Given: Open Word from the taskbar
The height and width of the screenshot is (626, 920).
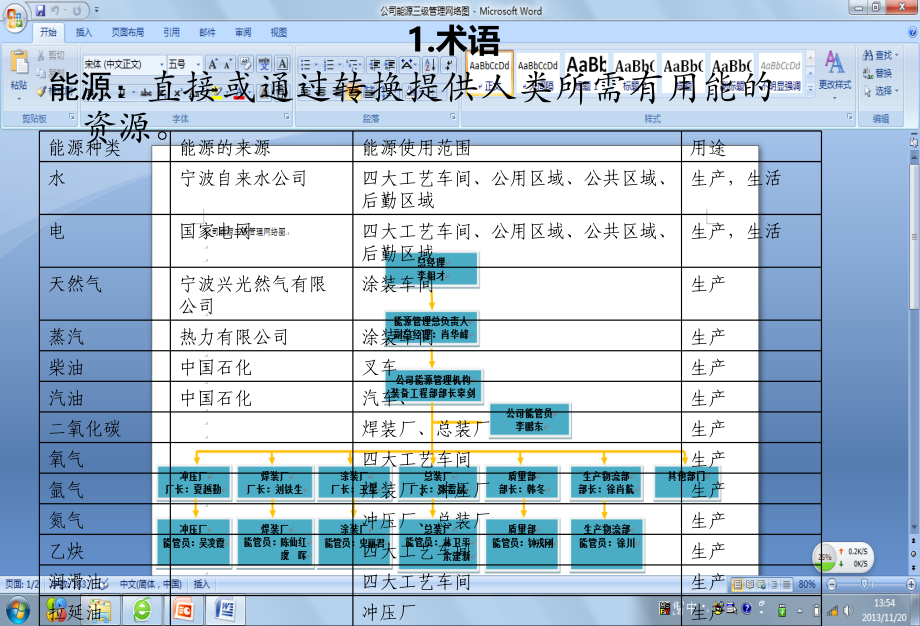Looking at the screenshot, I should [226, 610].
